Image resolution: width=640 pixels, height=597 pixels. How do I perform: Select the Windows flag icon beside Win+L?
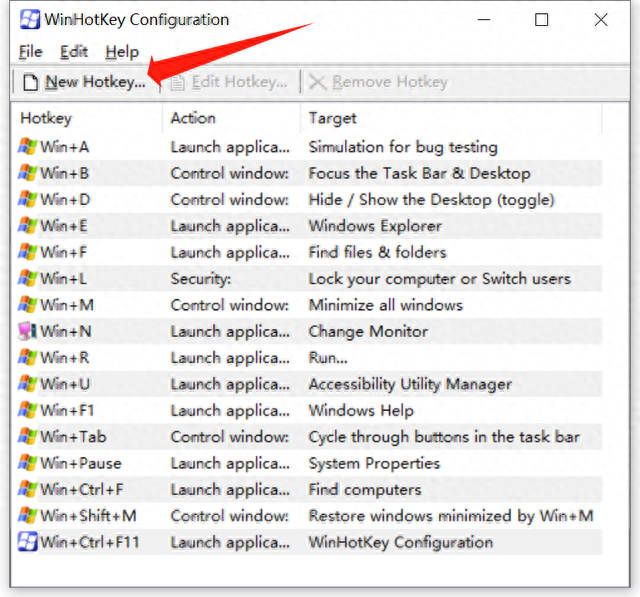coord(27,278)
